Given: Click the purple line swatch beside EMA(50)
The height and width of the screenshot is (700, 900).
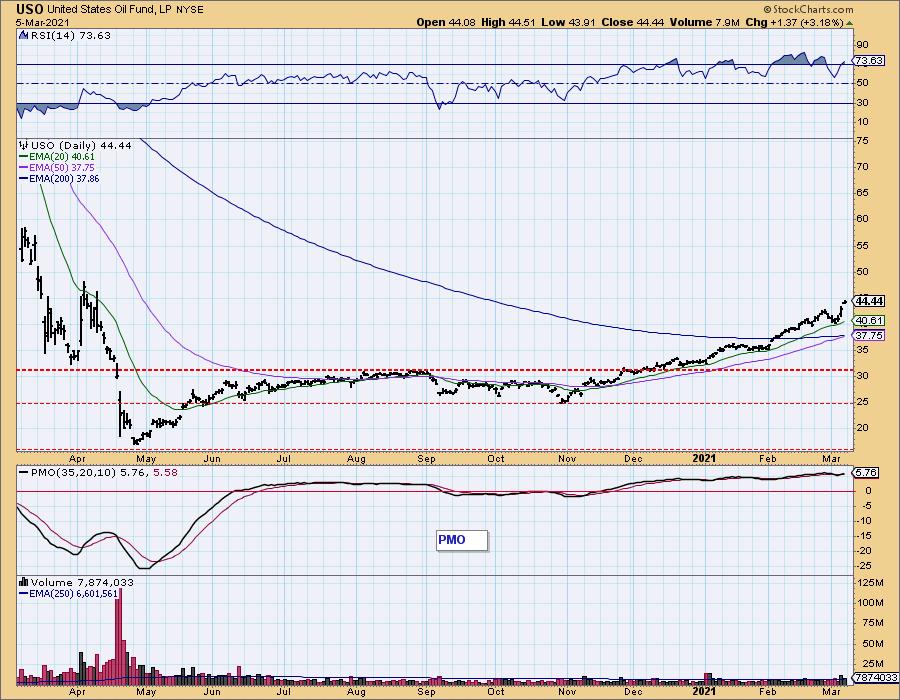Looking at the screenshot, I should pos(24,168).
